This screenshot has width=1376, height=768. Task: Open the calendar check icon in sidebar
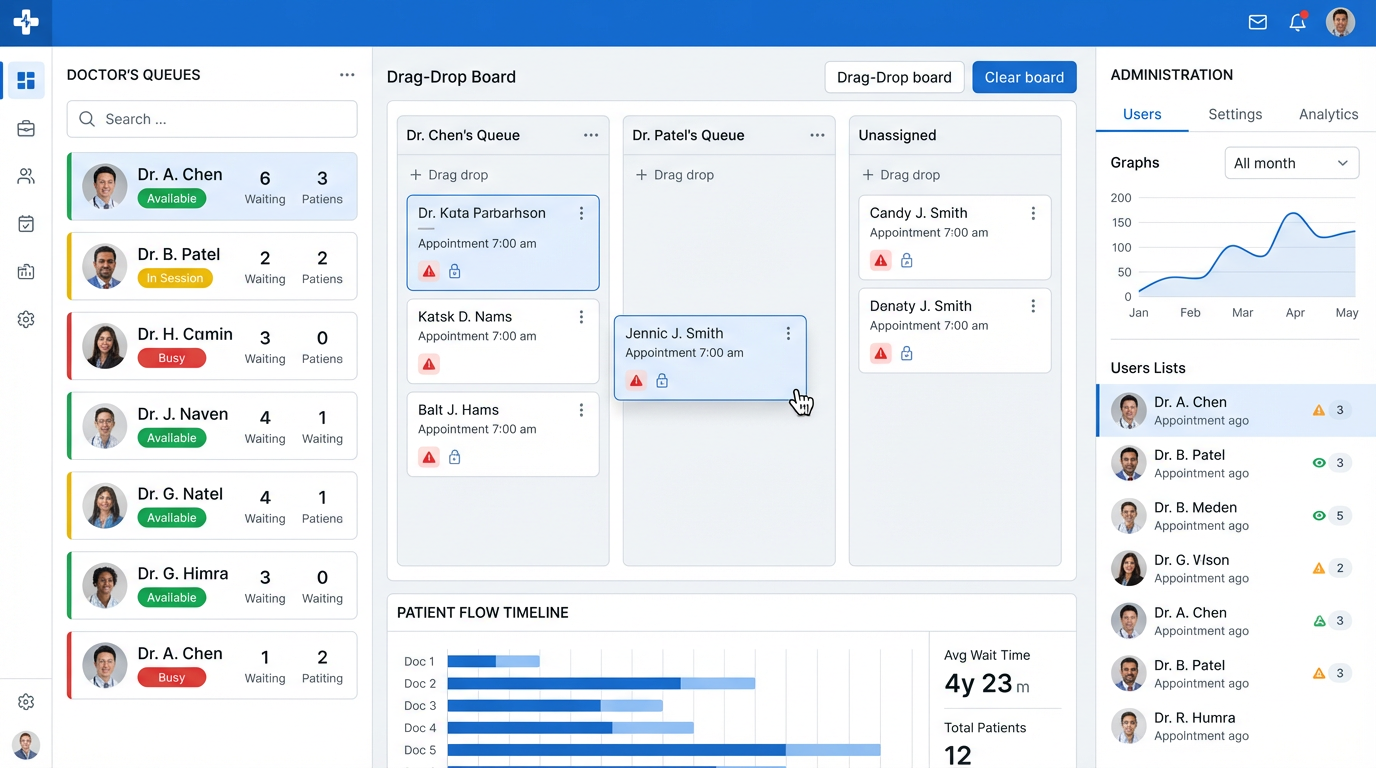(26, 224)
